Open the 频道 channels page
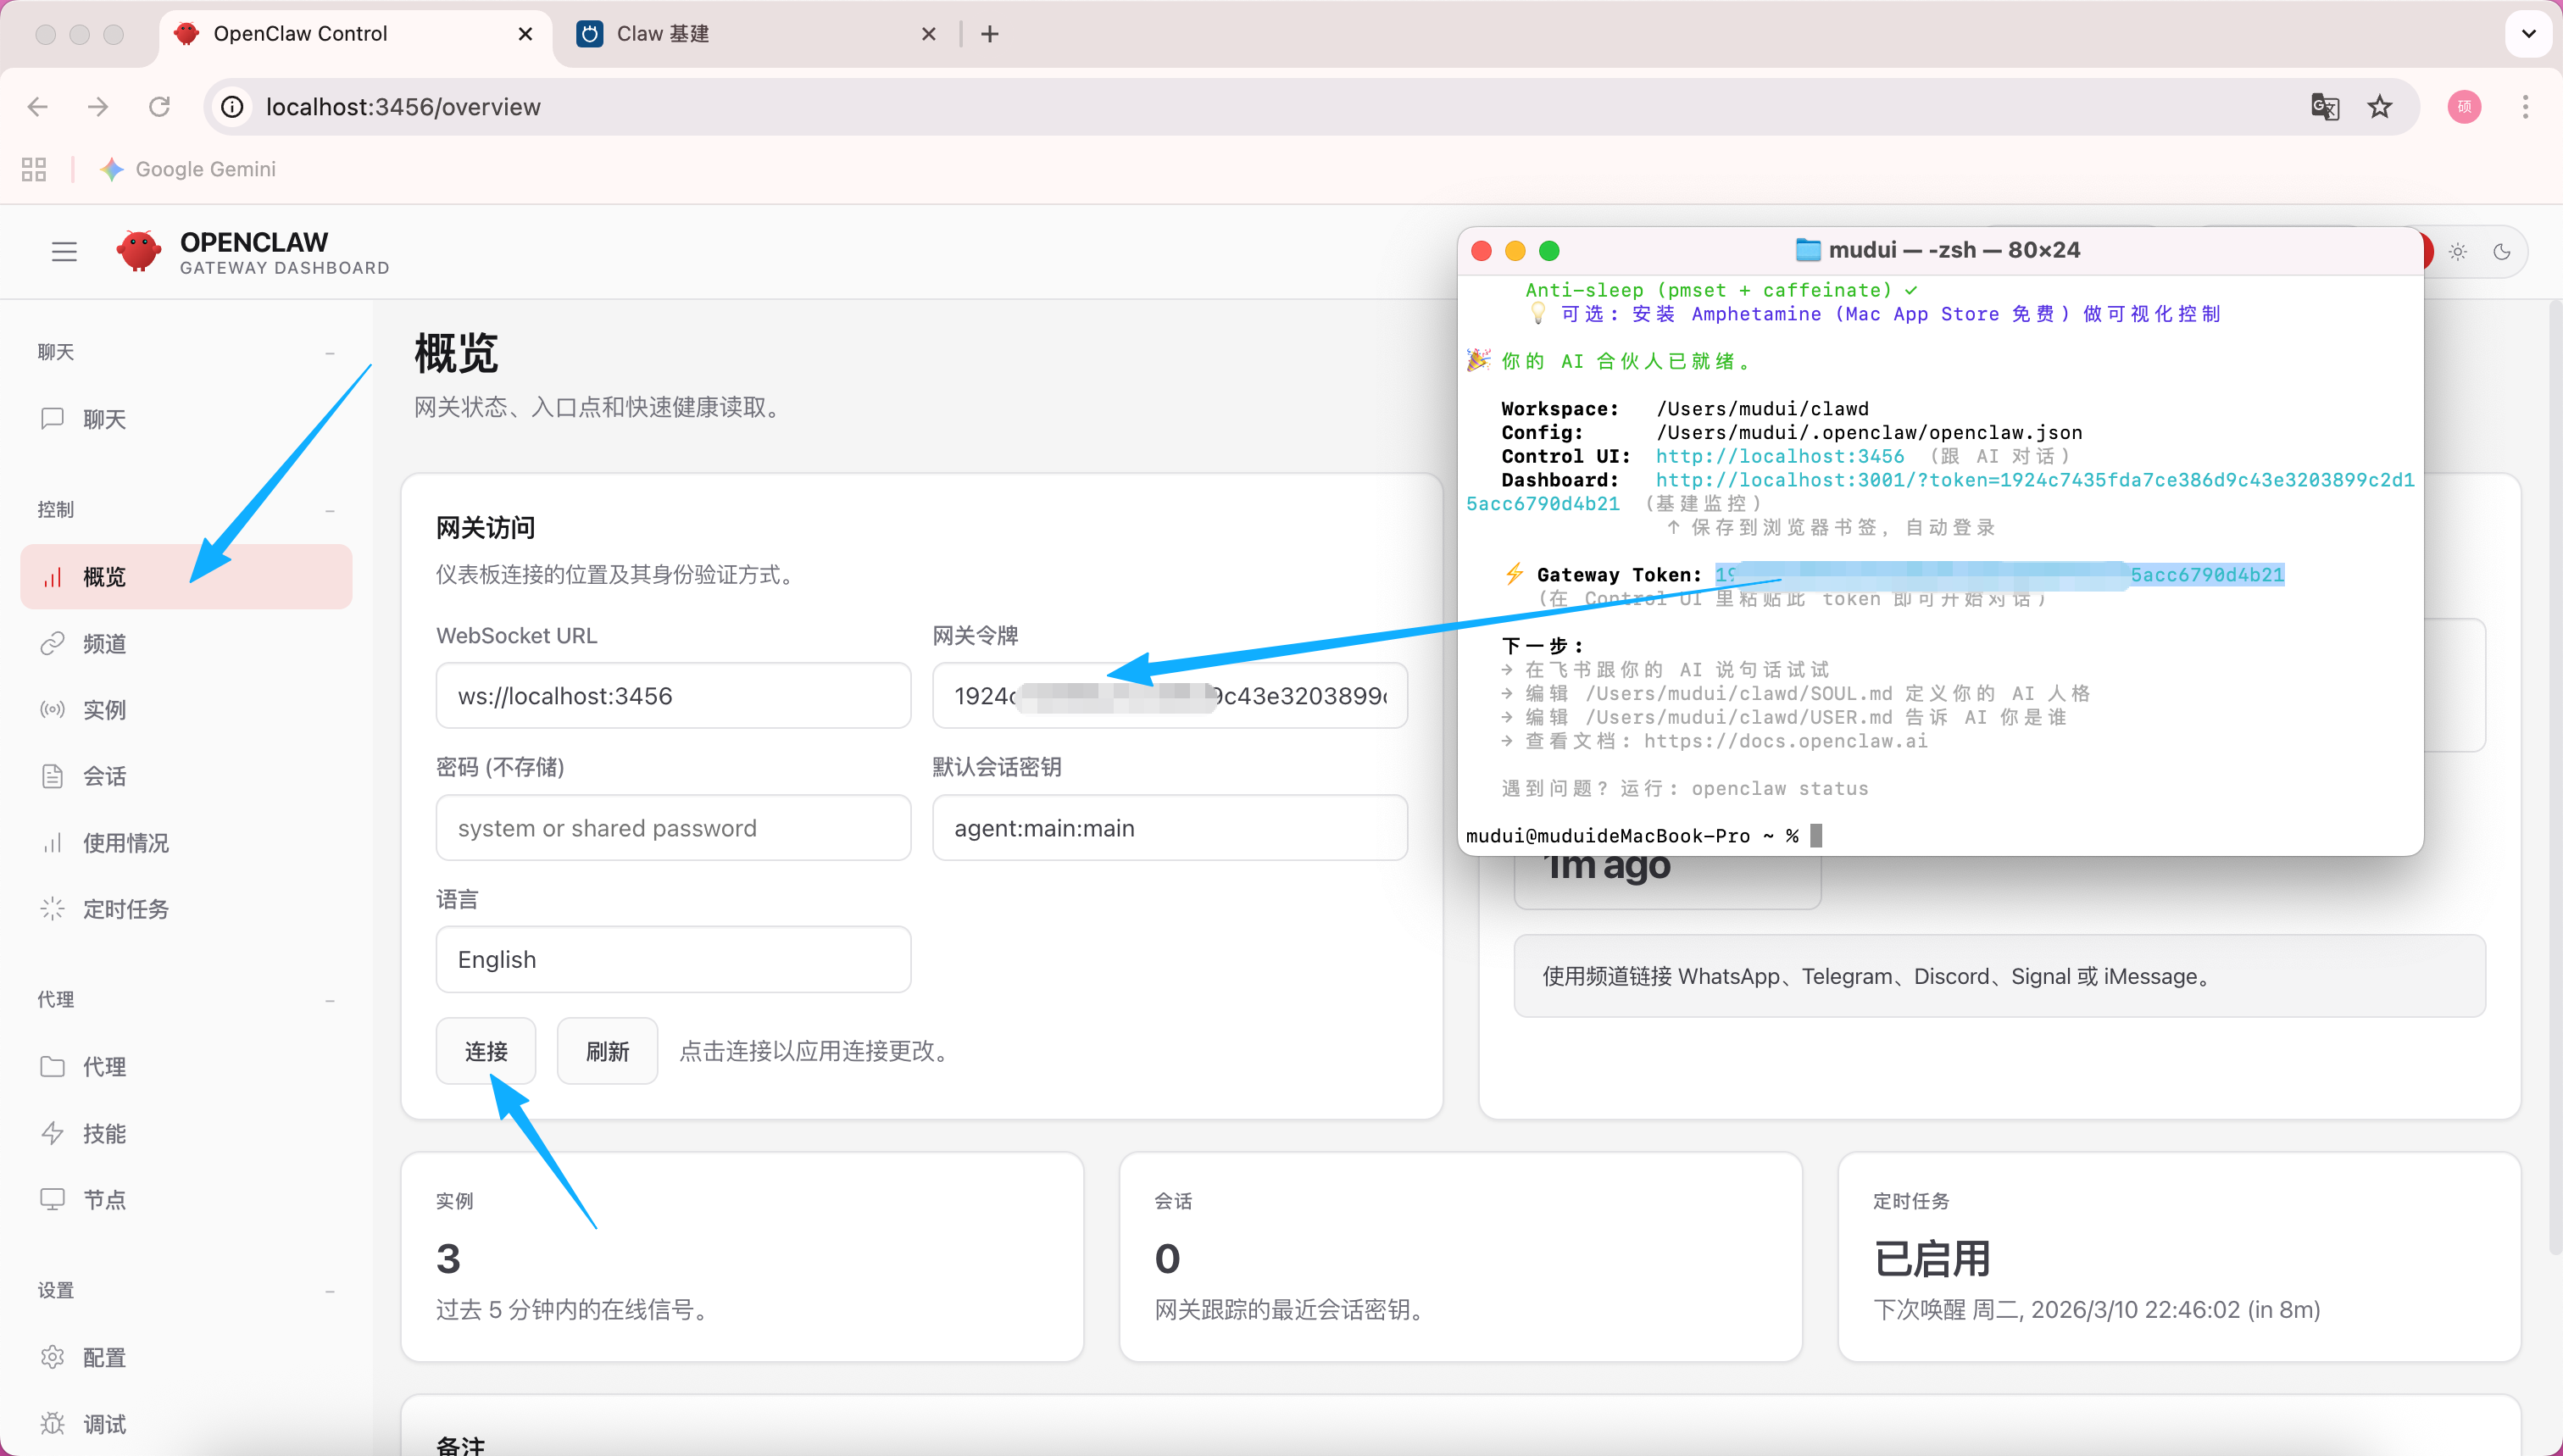 pos(104,643)
